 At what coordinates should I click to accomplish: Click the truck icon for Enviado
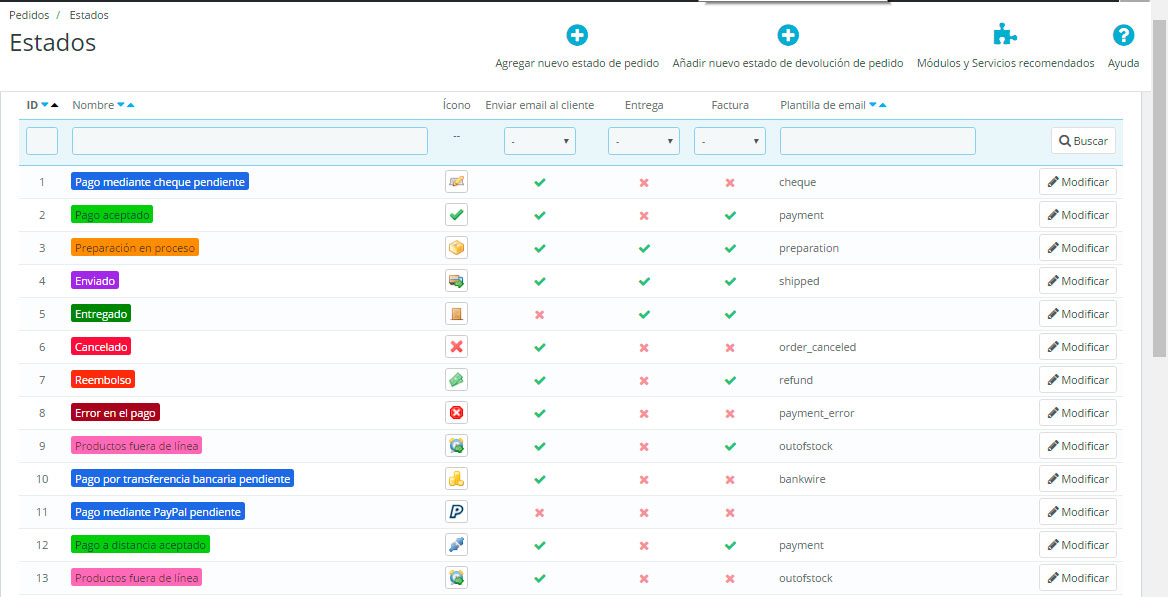click(457, 281)
